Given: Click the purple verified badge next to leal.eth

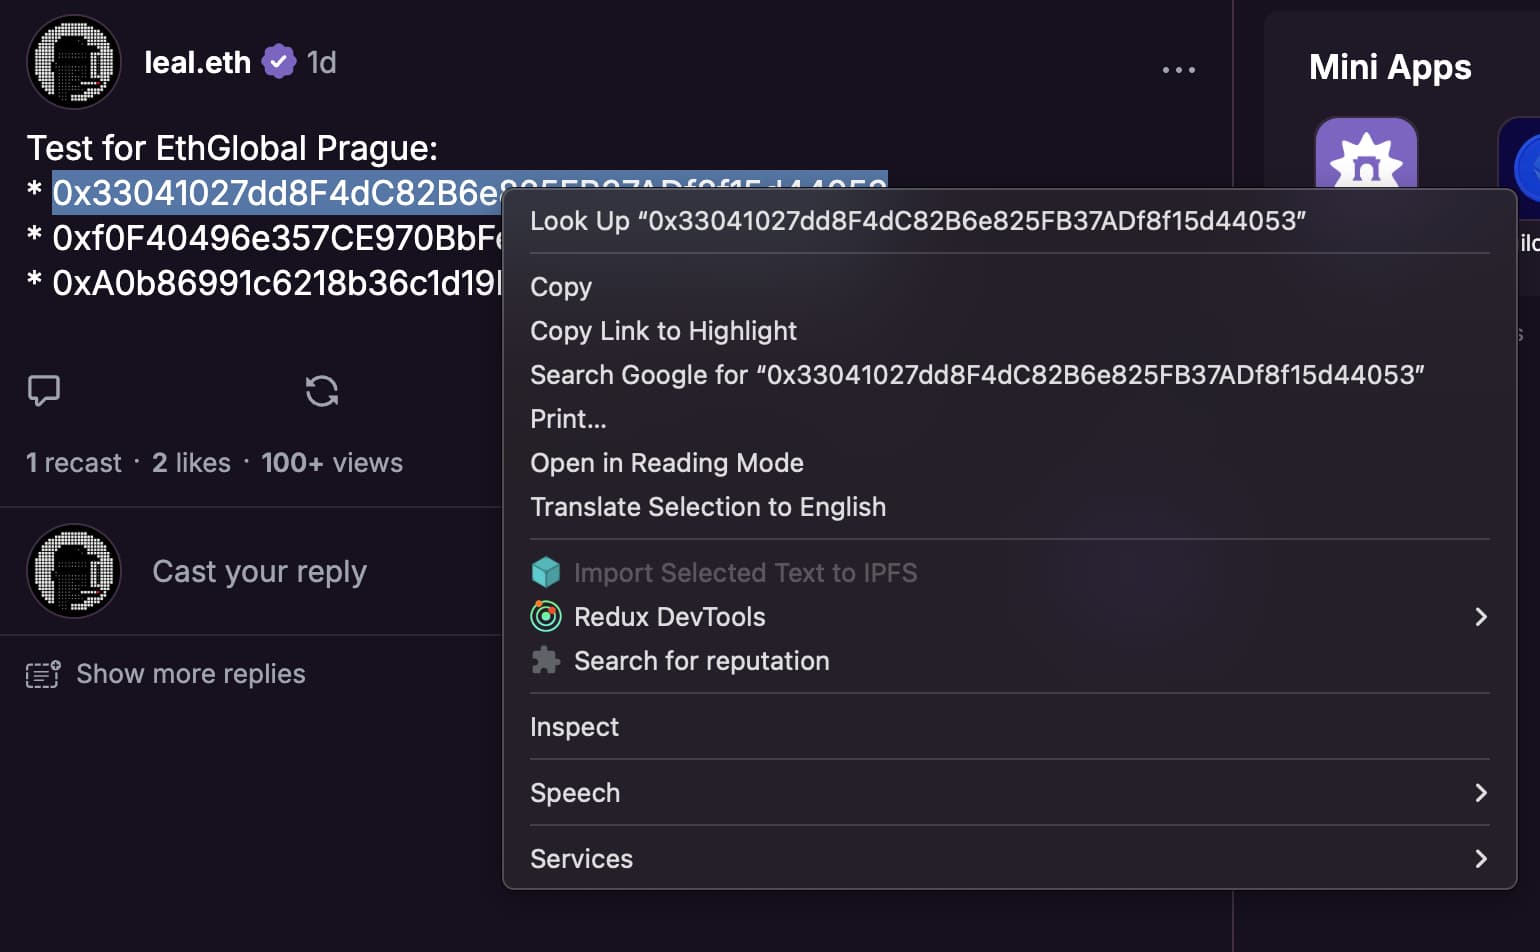Looking at the screenshot, I should coord(280,61).
